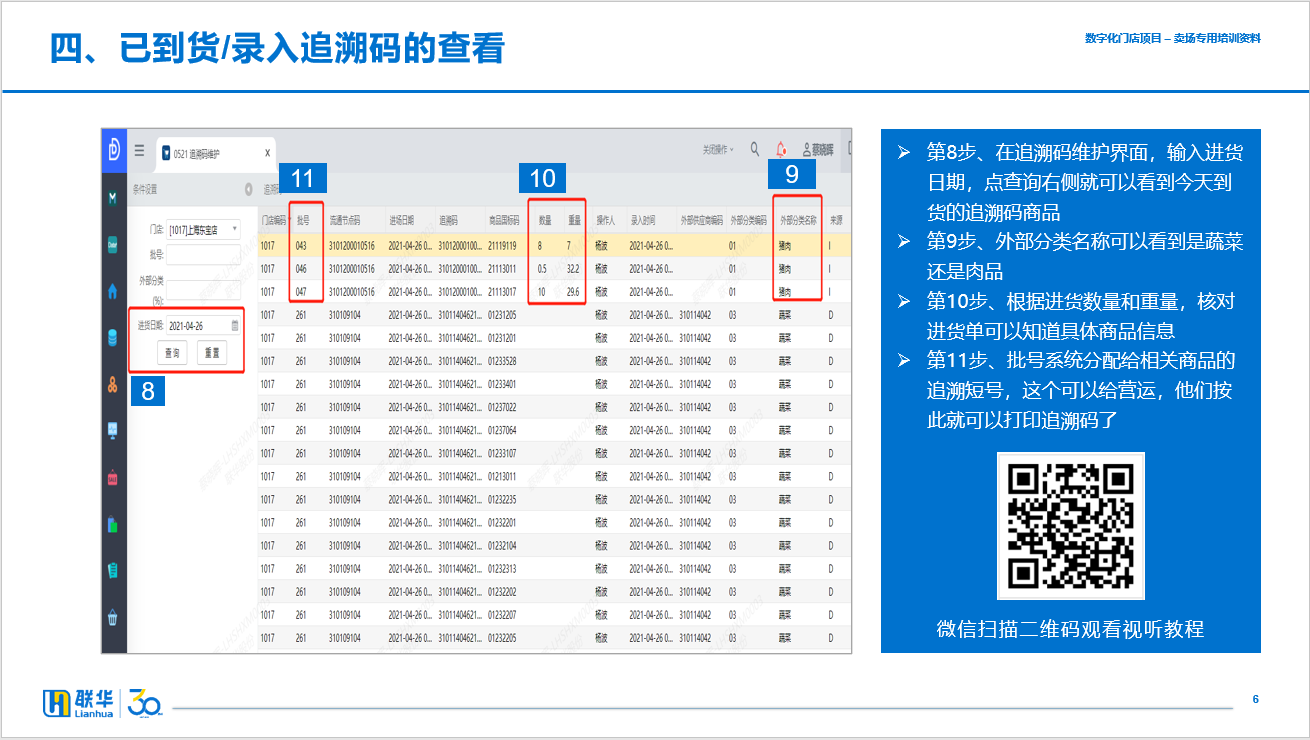Click weight cell 32.2
The height and width of the screenshot is (740, 1310).
(574, 269)
